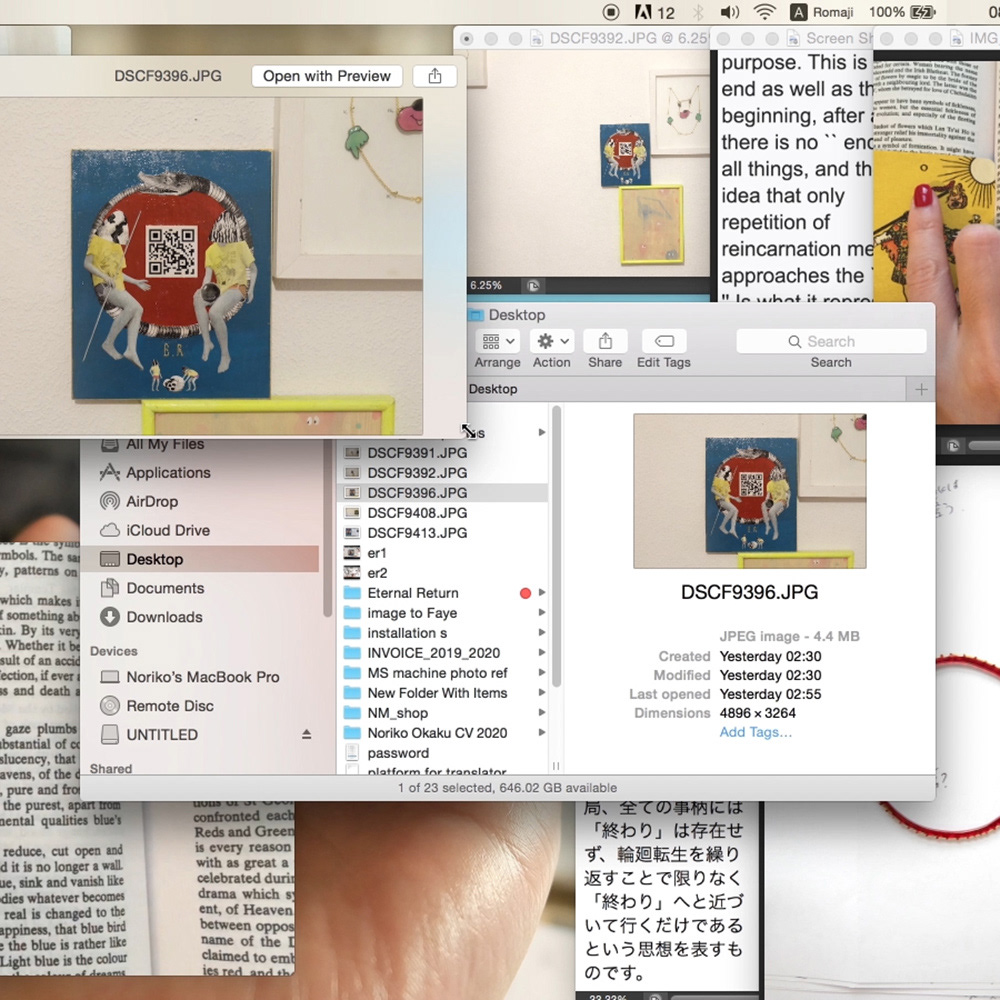Eject the UNTITLED volume
The height and width of the screenshot is (1000, 1000).
pos(306,734)
